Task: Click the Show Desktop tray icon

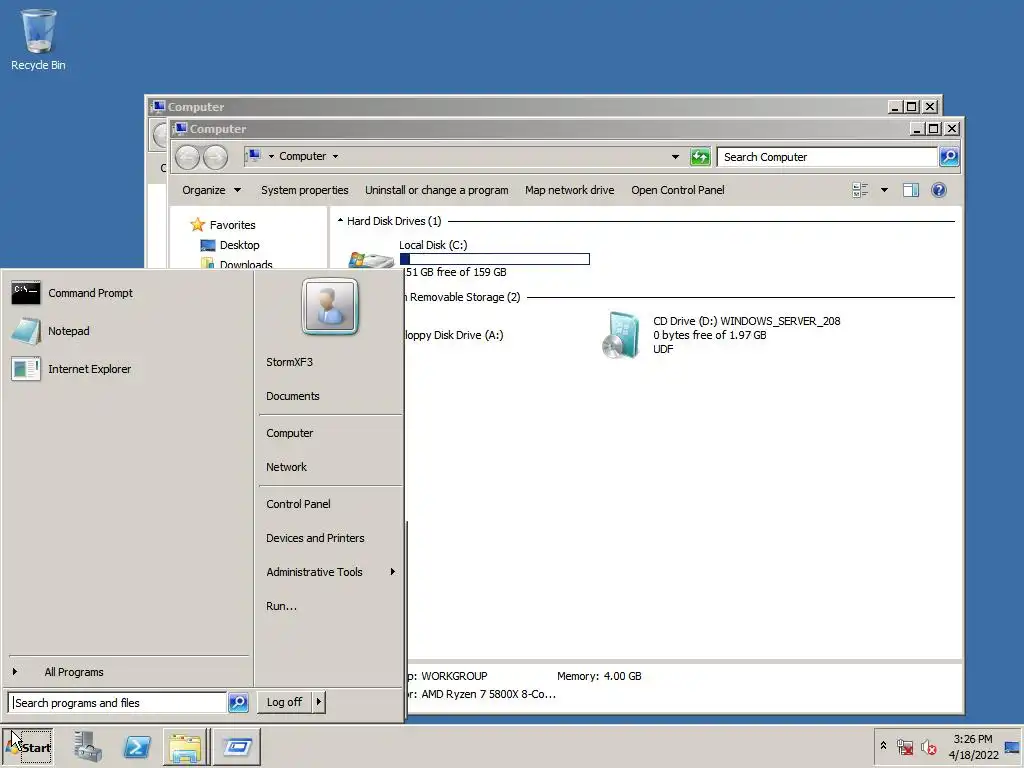Action: click(x=1012, y=746)
